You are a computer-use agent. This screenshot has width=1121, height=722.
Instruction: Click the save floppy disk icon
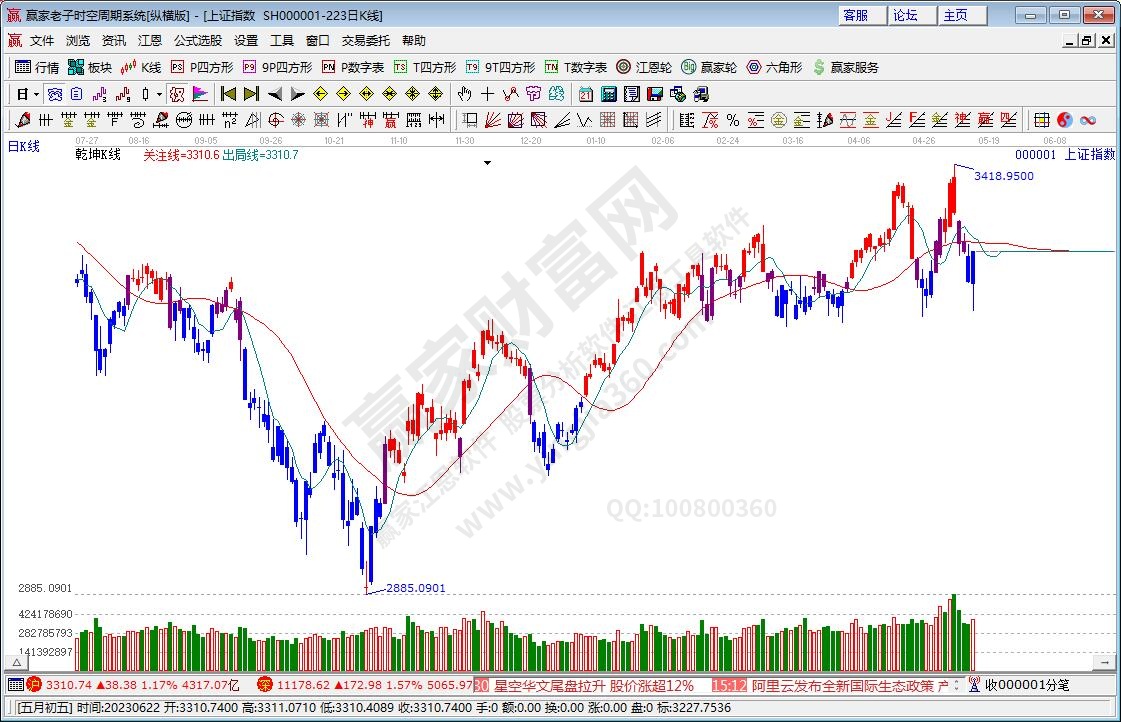click(x=655, y=94)
